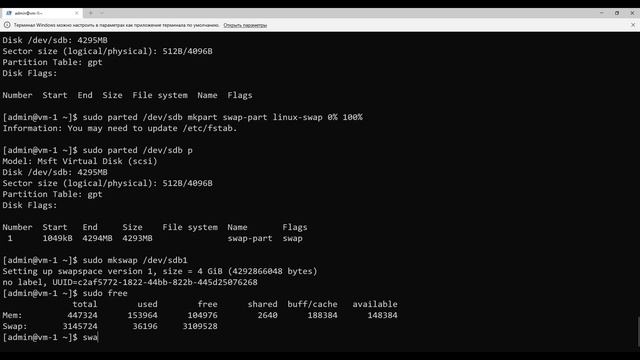Screen dimensions: 640x360
Task: Dismiss the default terminal info bar
Action: click(x=633, y=25)
